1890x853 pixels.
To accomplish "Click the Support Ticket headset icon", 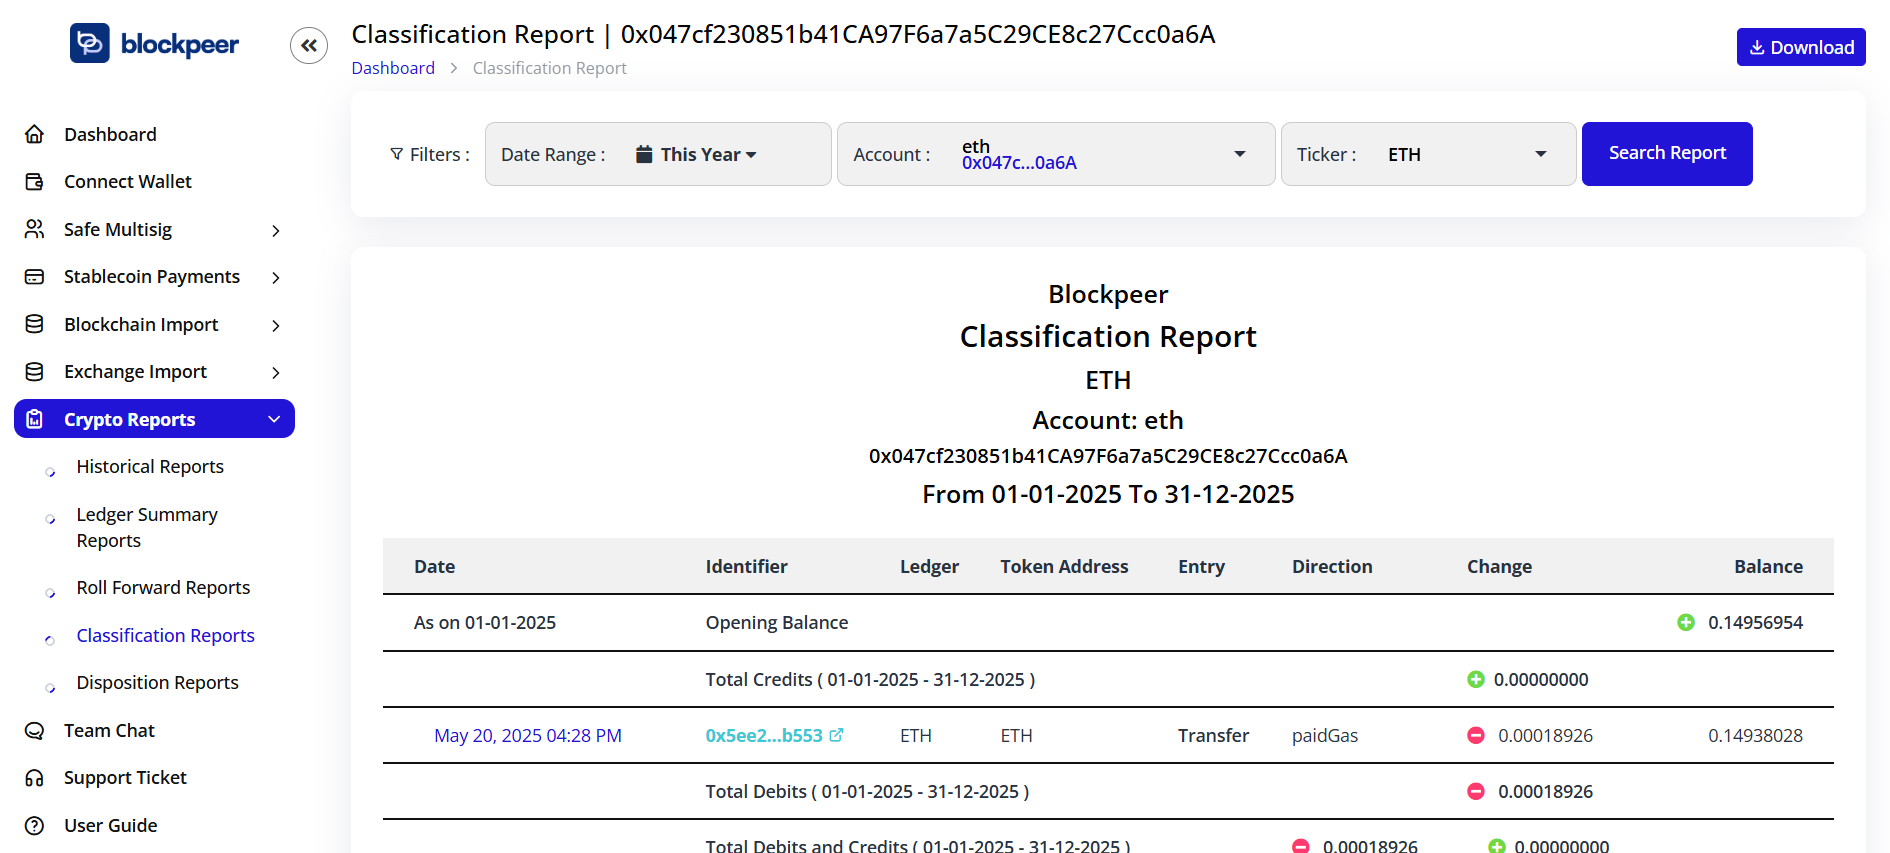I will (35, 778).
